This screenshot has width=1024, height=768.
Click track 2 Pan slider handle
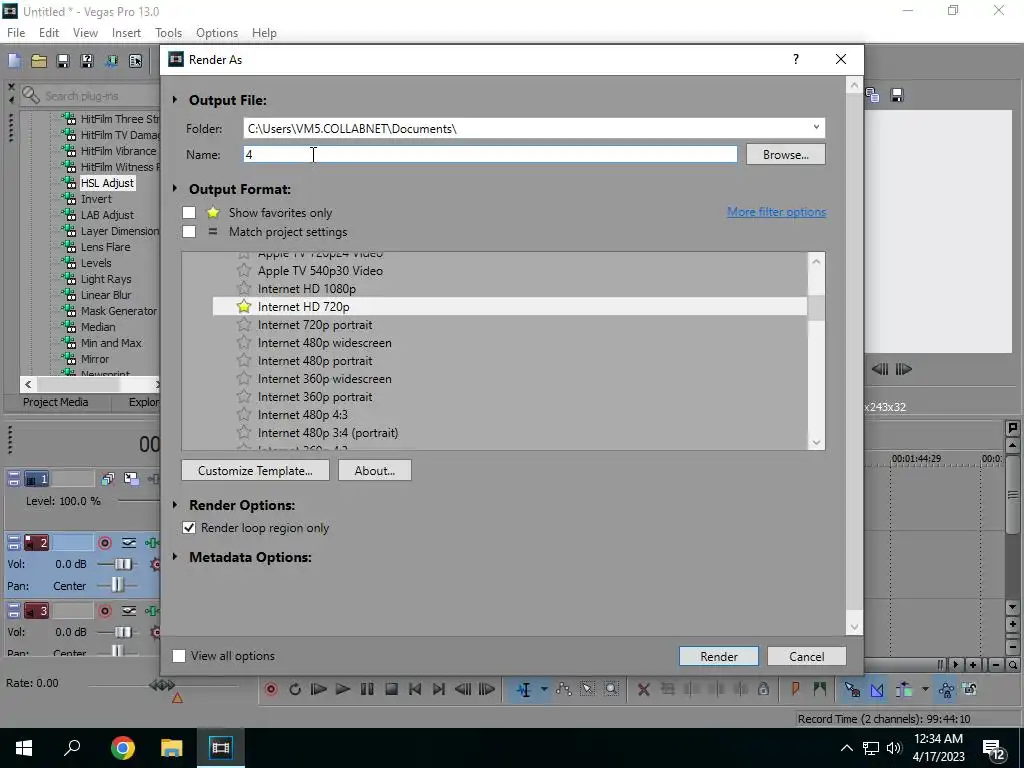pos(117,585)
